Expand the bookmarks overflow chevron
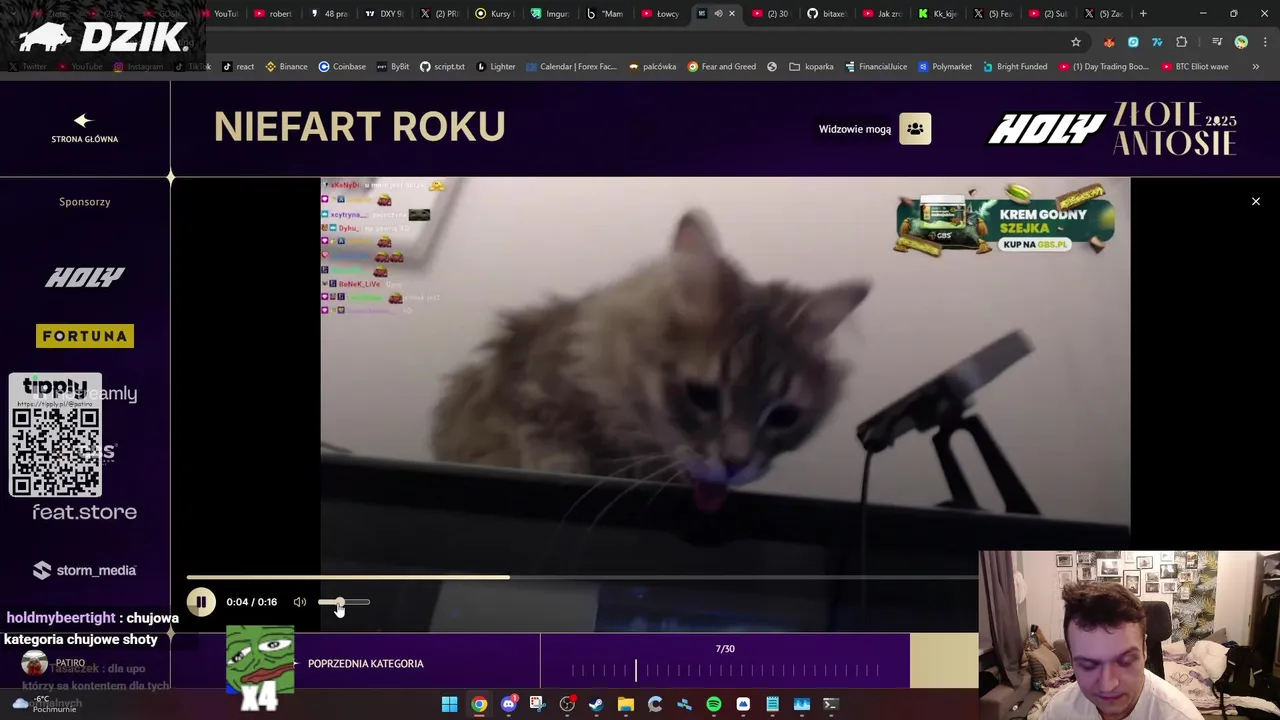This screenshot has width=1280, height=720. tap(1255, 67)
